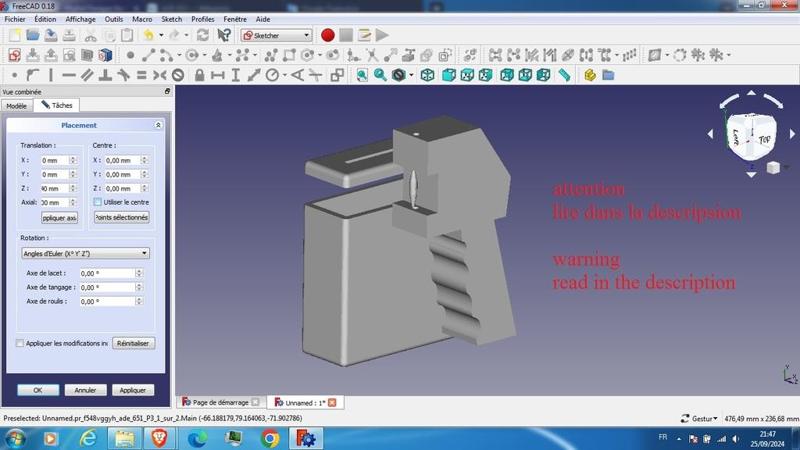
Task: Open the Gestur navigation style dropdown
Action: (x=705, y=418)
